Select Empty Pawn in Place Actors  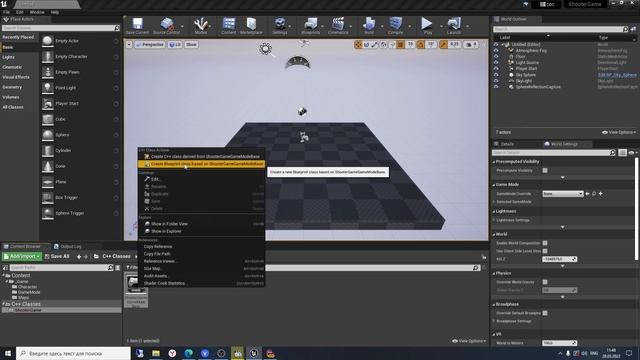[80, 72]
